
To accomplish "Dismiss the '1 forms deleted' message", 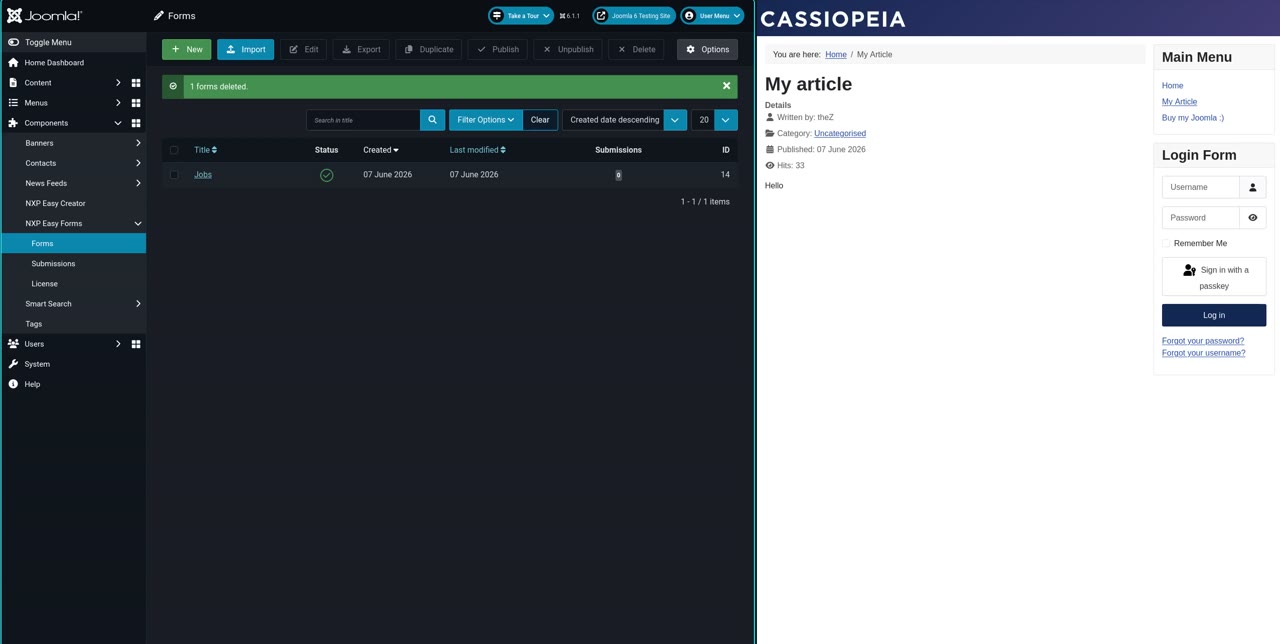I will (727, 86).
